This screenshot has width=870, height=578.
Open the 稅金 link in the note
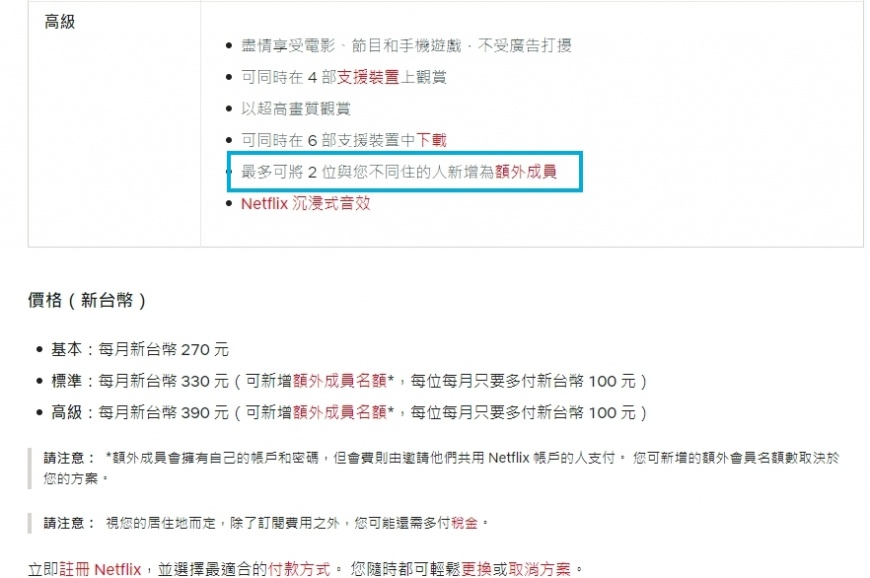coord(464,523)
